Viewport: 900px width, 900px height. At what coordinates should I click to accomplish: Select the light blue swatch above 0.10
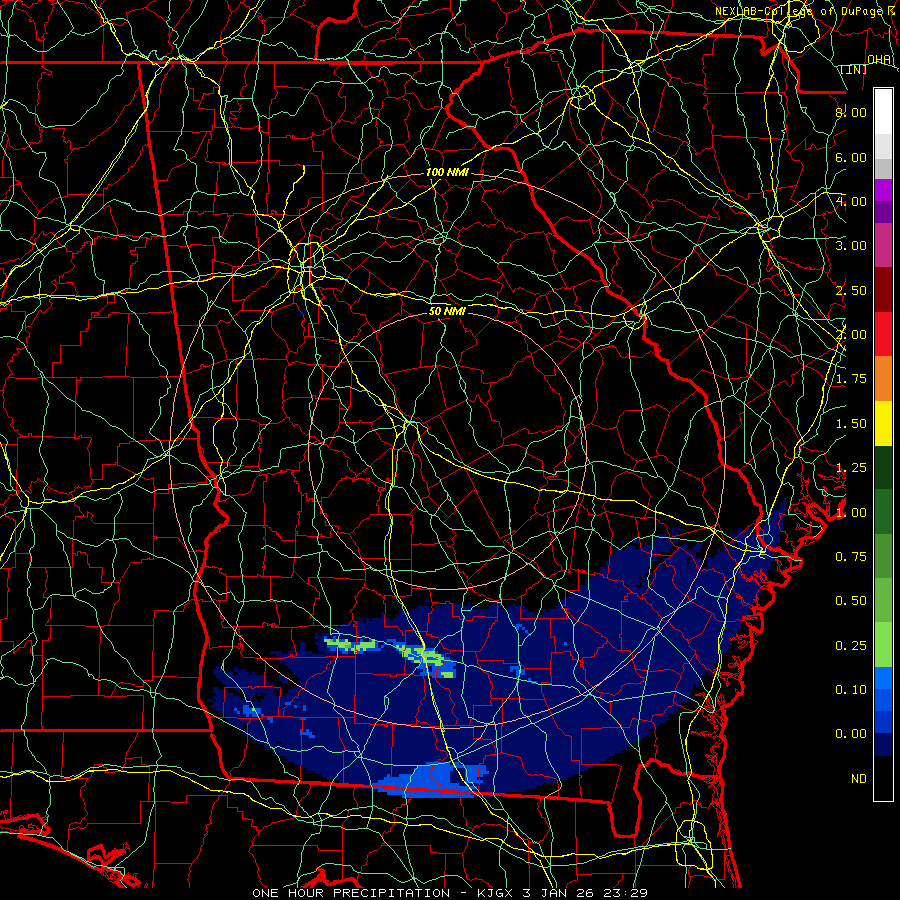click(883, 678)
